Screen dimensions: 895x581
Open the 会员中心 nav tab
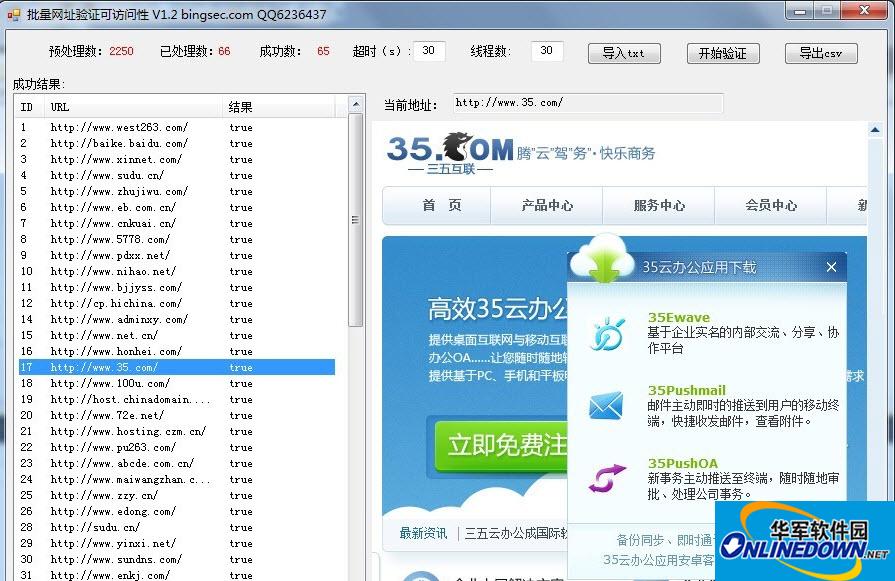(x=771, y=205)
